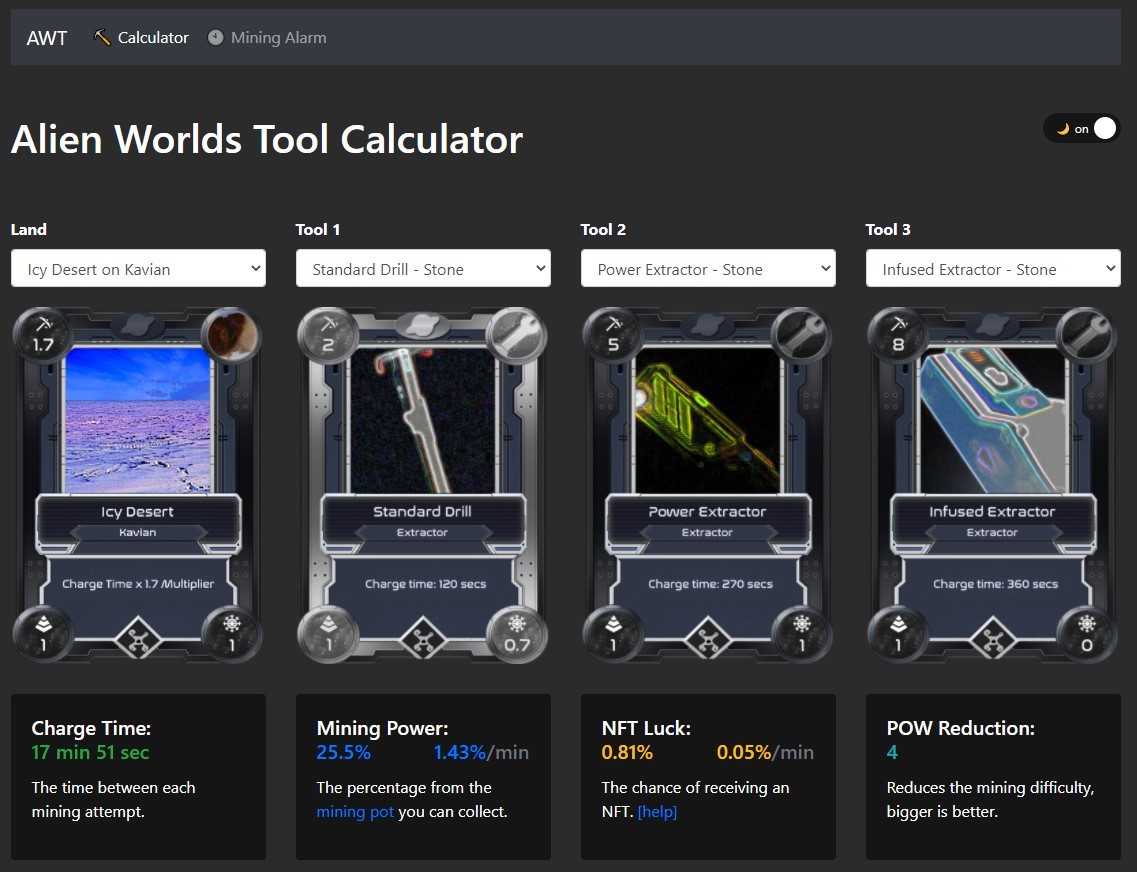The image size is (1137, 872).
Task: Open the Tool 2 dropdown showing Power Extractor
Action: tap(708, 269)
